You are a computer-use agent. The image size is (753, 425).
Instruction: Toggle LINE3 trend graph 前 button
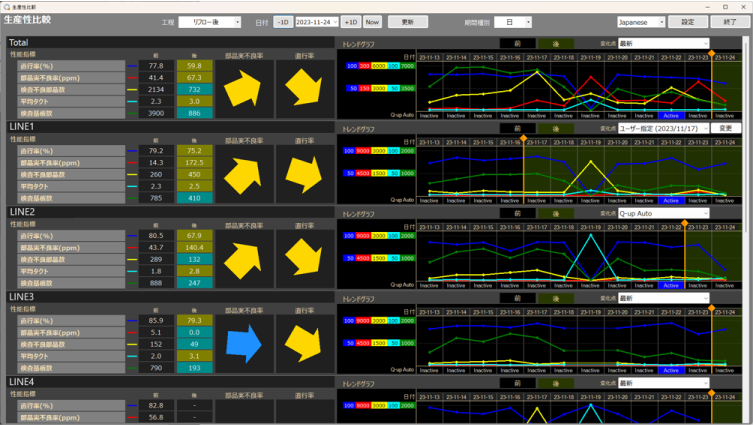click(517, 298)
